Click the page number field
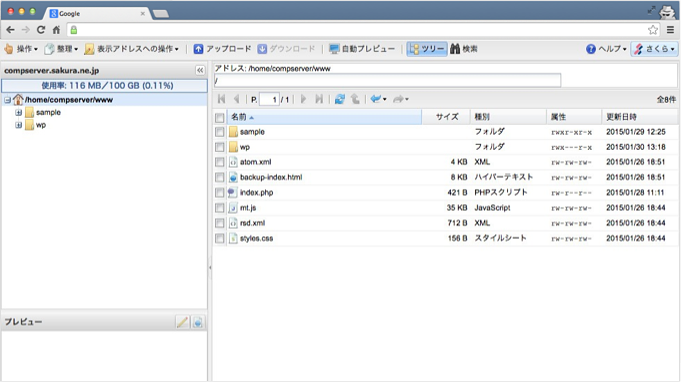 click(x=269, y=99)
